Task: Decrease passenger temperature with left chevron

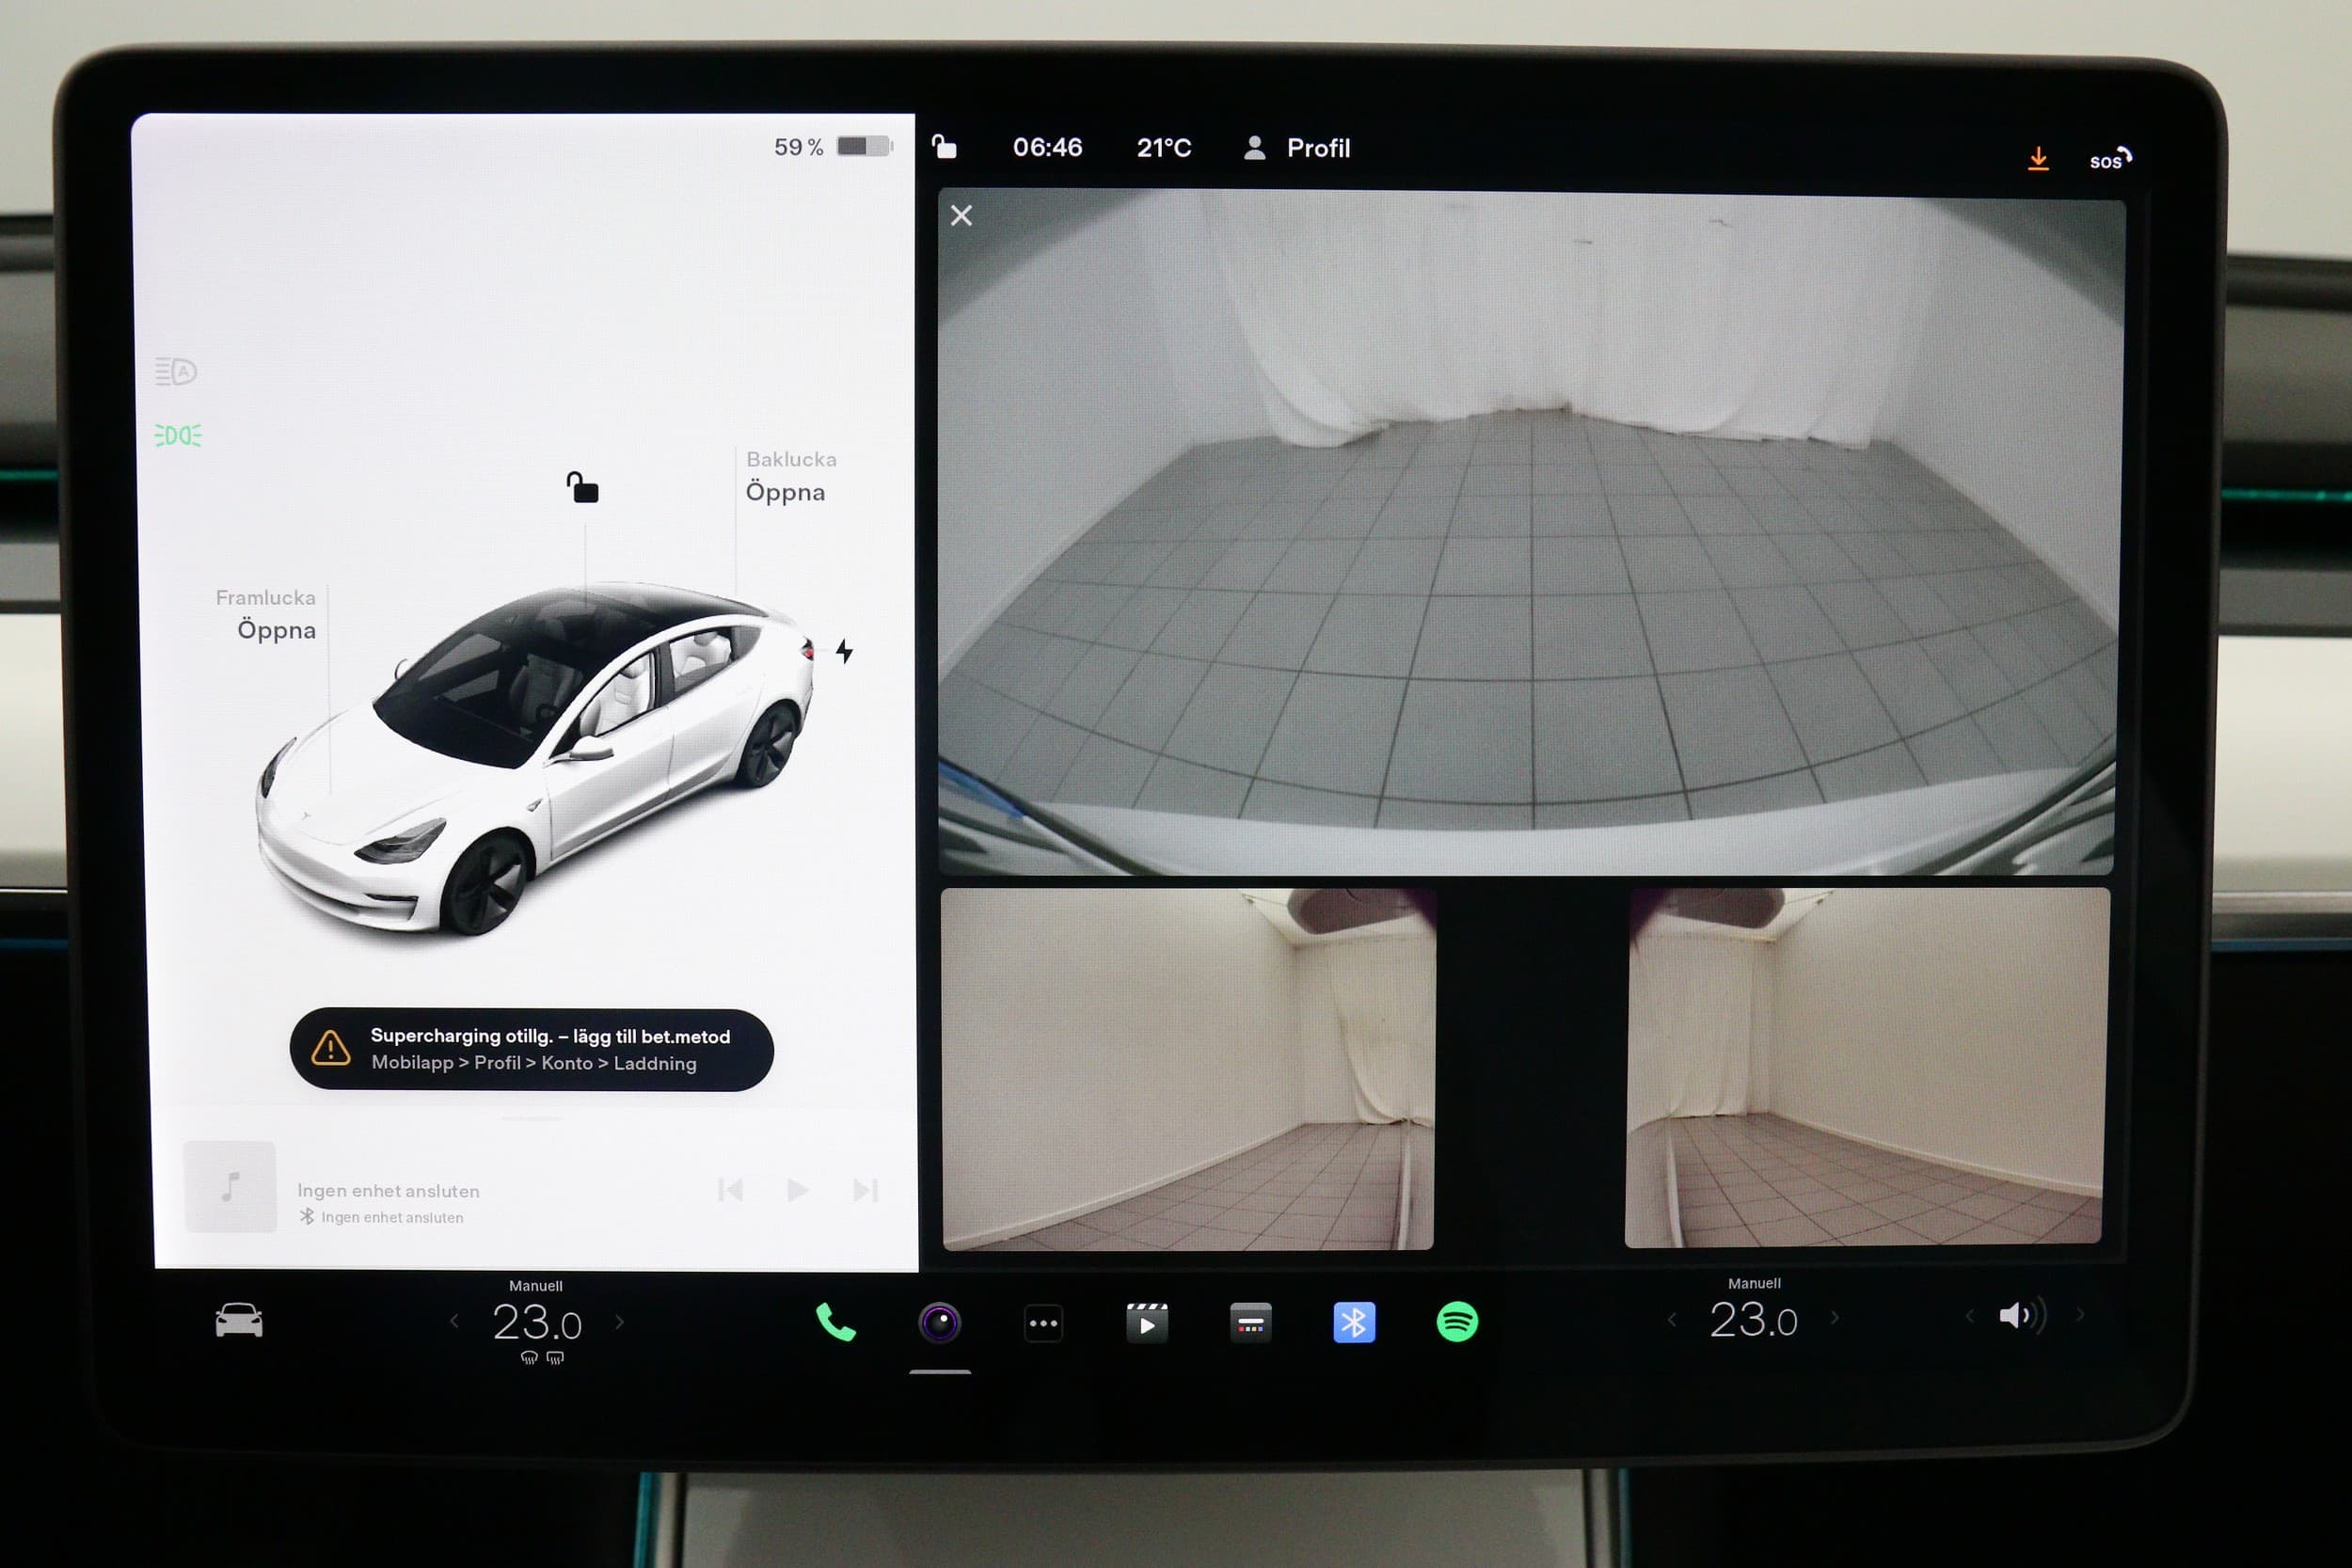Action: click(1671, 1319)
